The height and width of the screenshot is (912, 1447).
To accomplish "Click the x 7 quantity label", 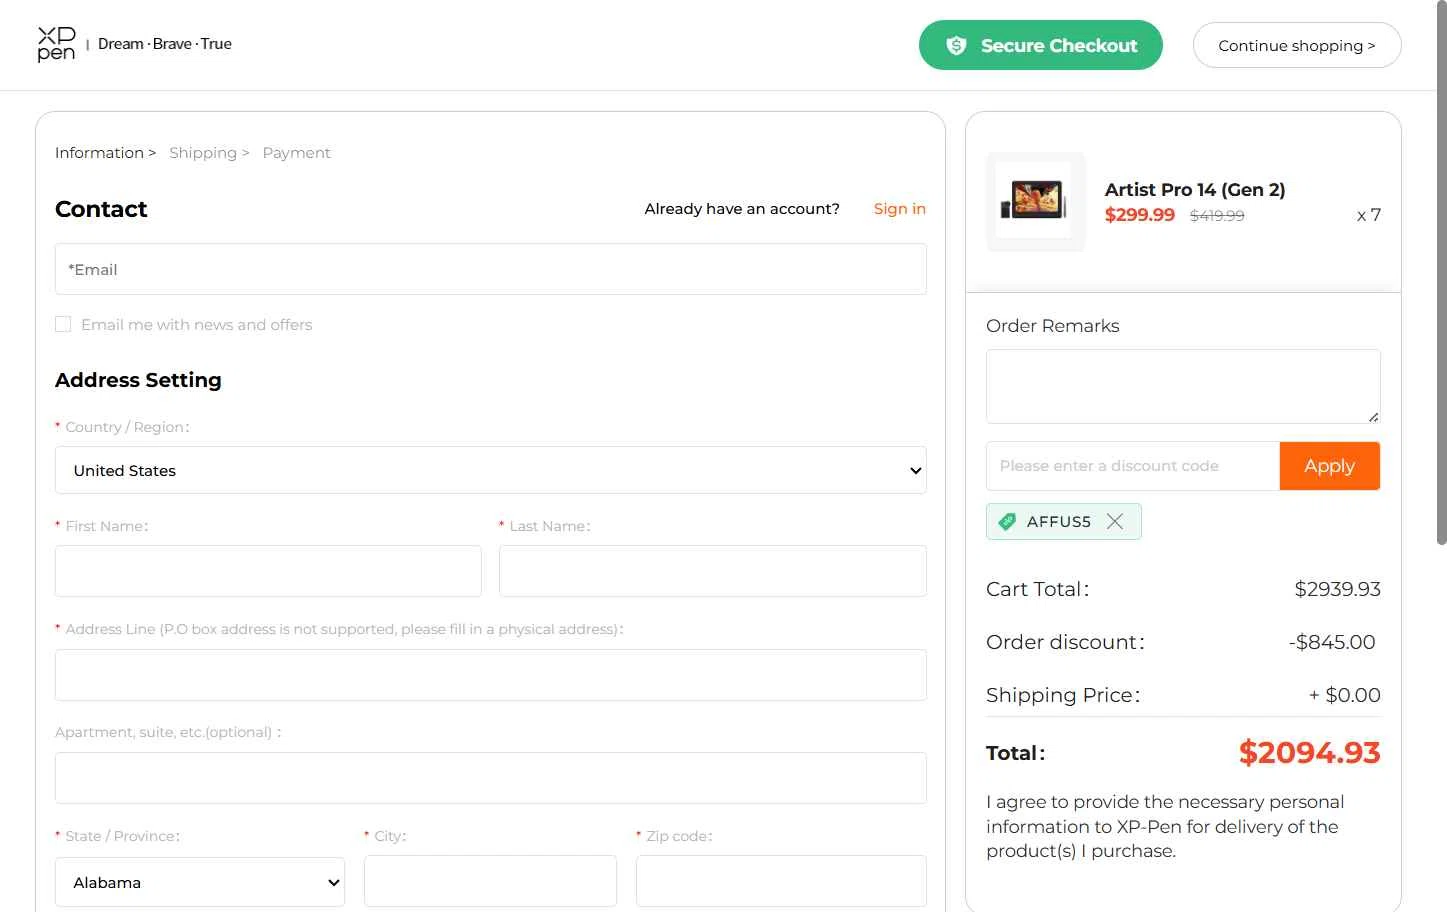I will click(x=1369, y=215).
